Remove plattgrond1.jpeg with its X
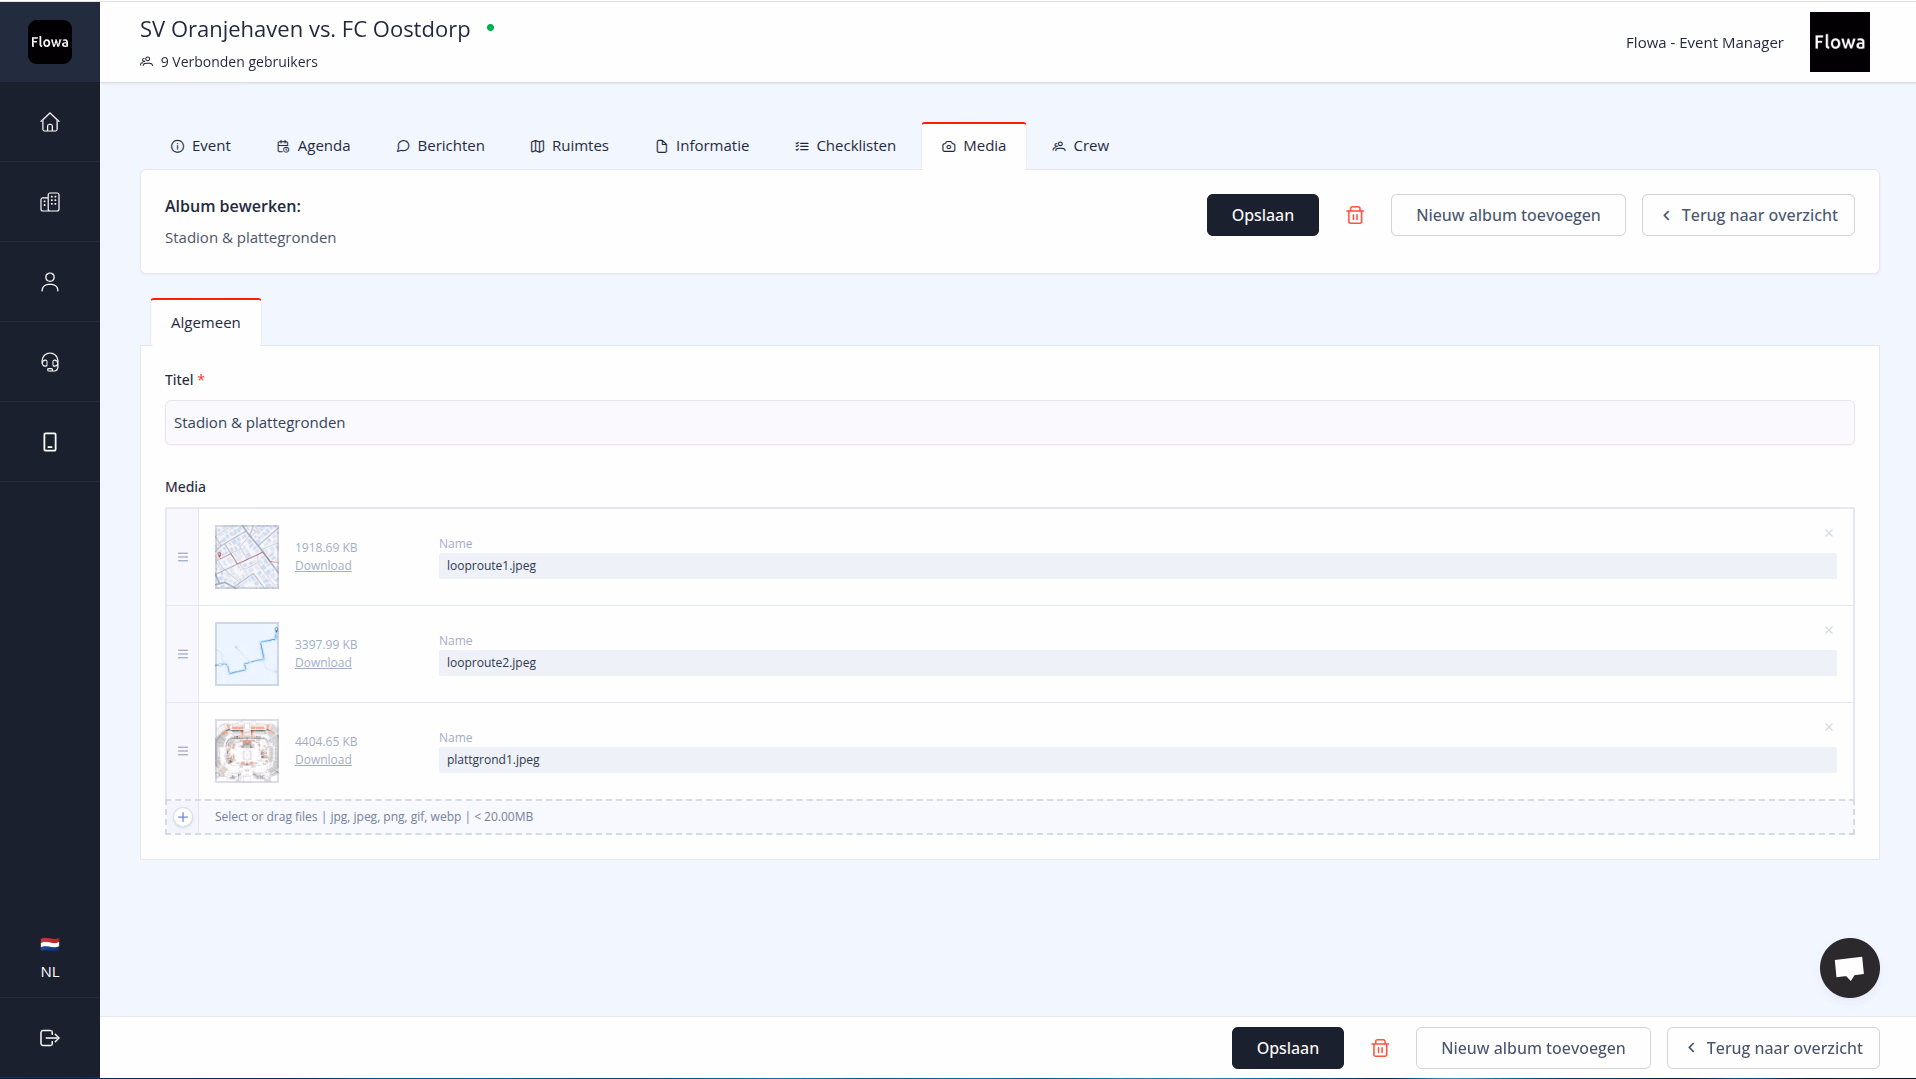This screenshot has width=1916, height=1079. pyautogui.click(x=1829, y=727)
